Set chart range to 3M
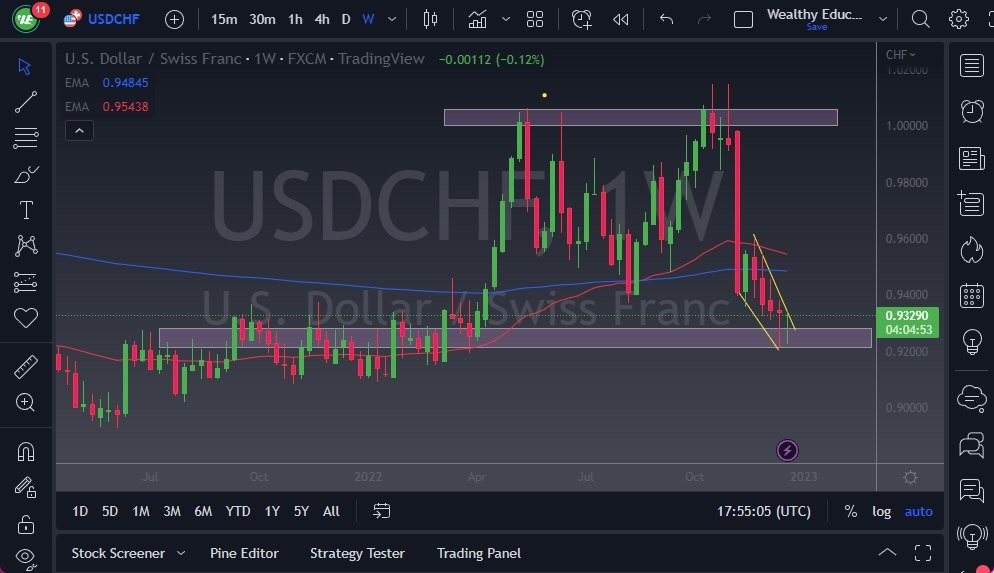Viewport: 994px width, 573px height. click(172, 511)
